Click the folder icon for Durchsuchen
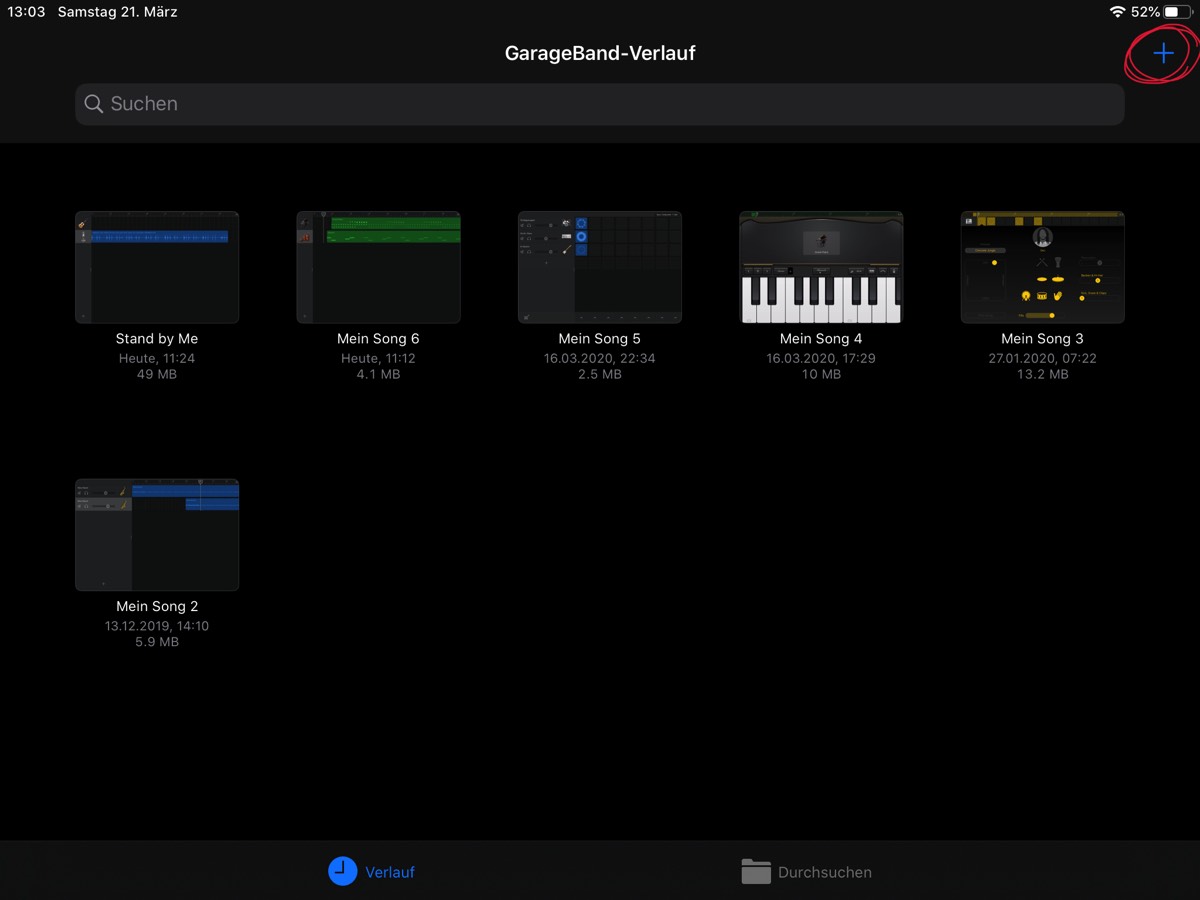This screenshot has height=900, width=1200. [756, 871]
